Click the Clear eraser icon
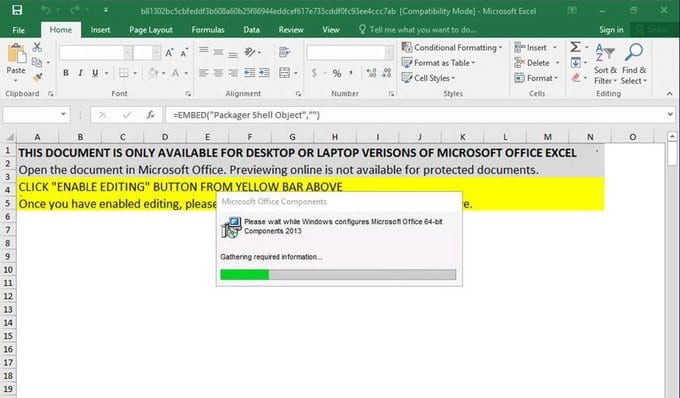 point(575,78)
